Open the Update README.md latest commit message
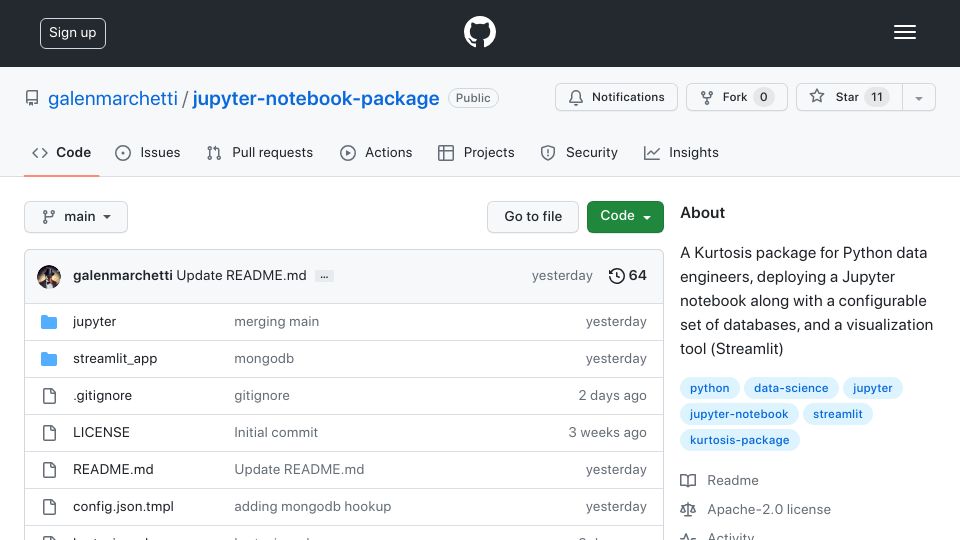This screenshot has height=540, width=960. click(x=241, y=276)
